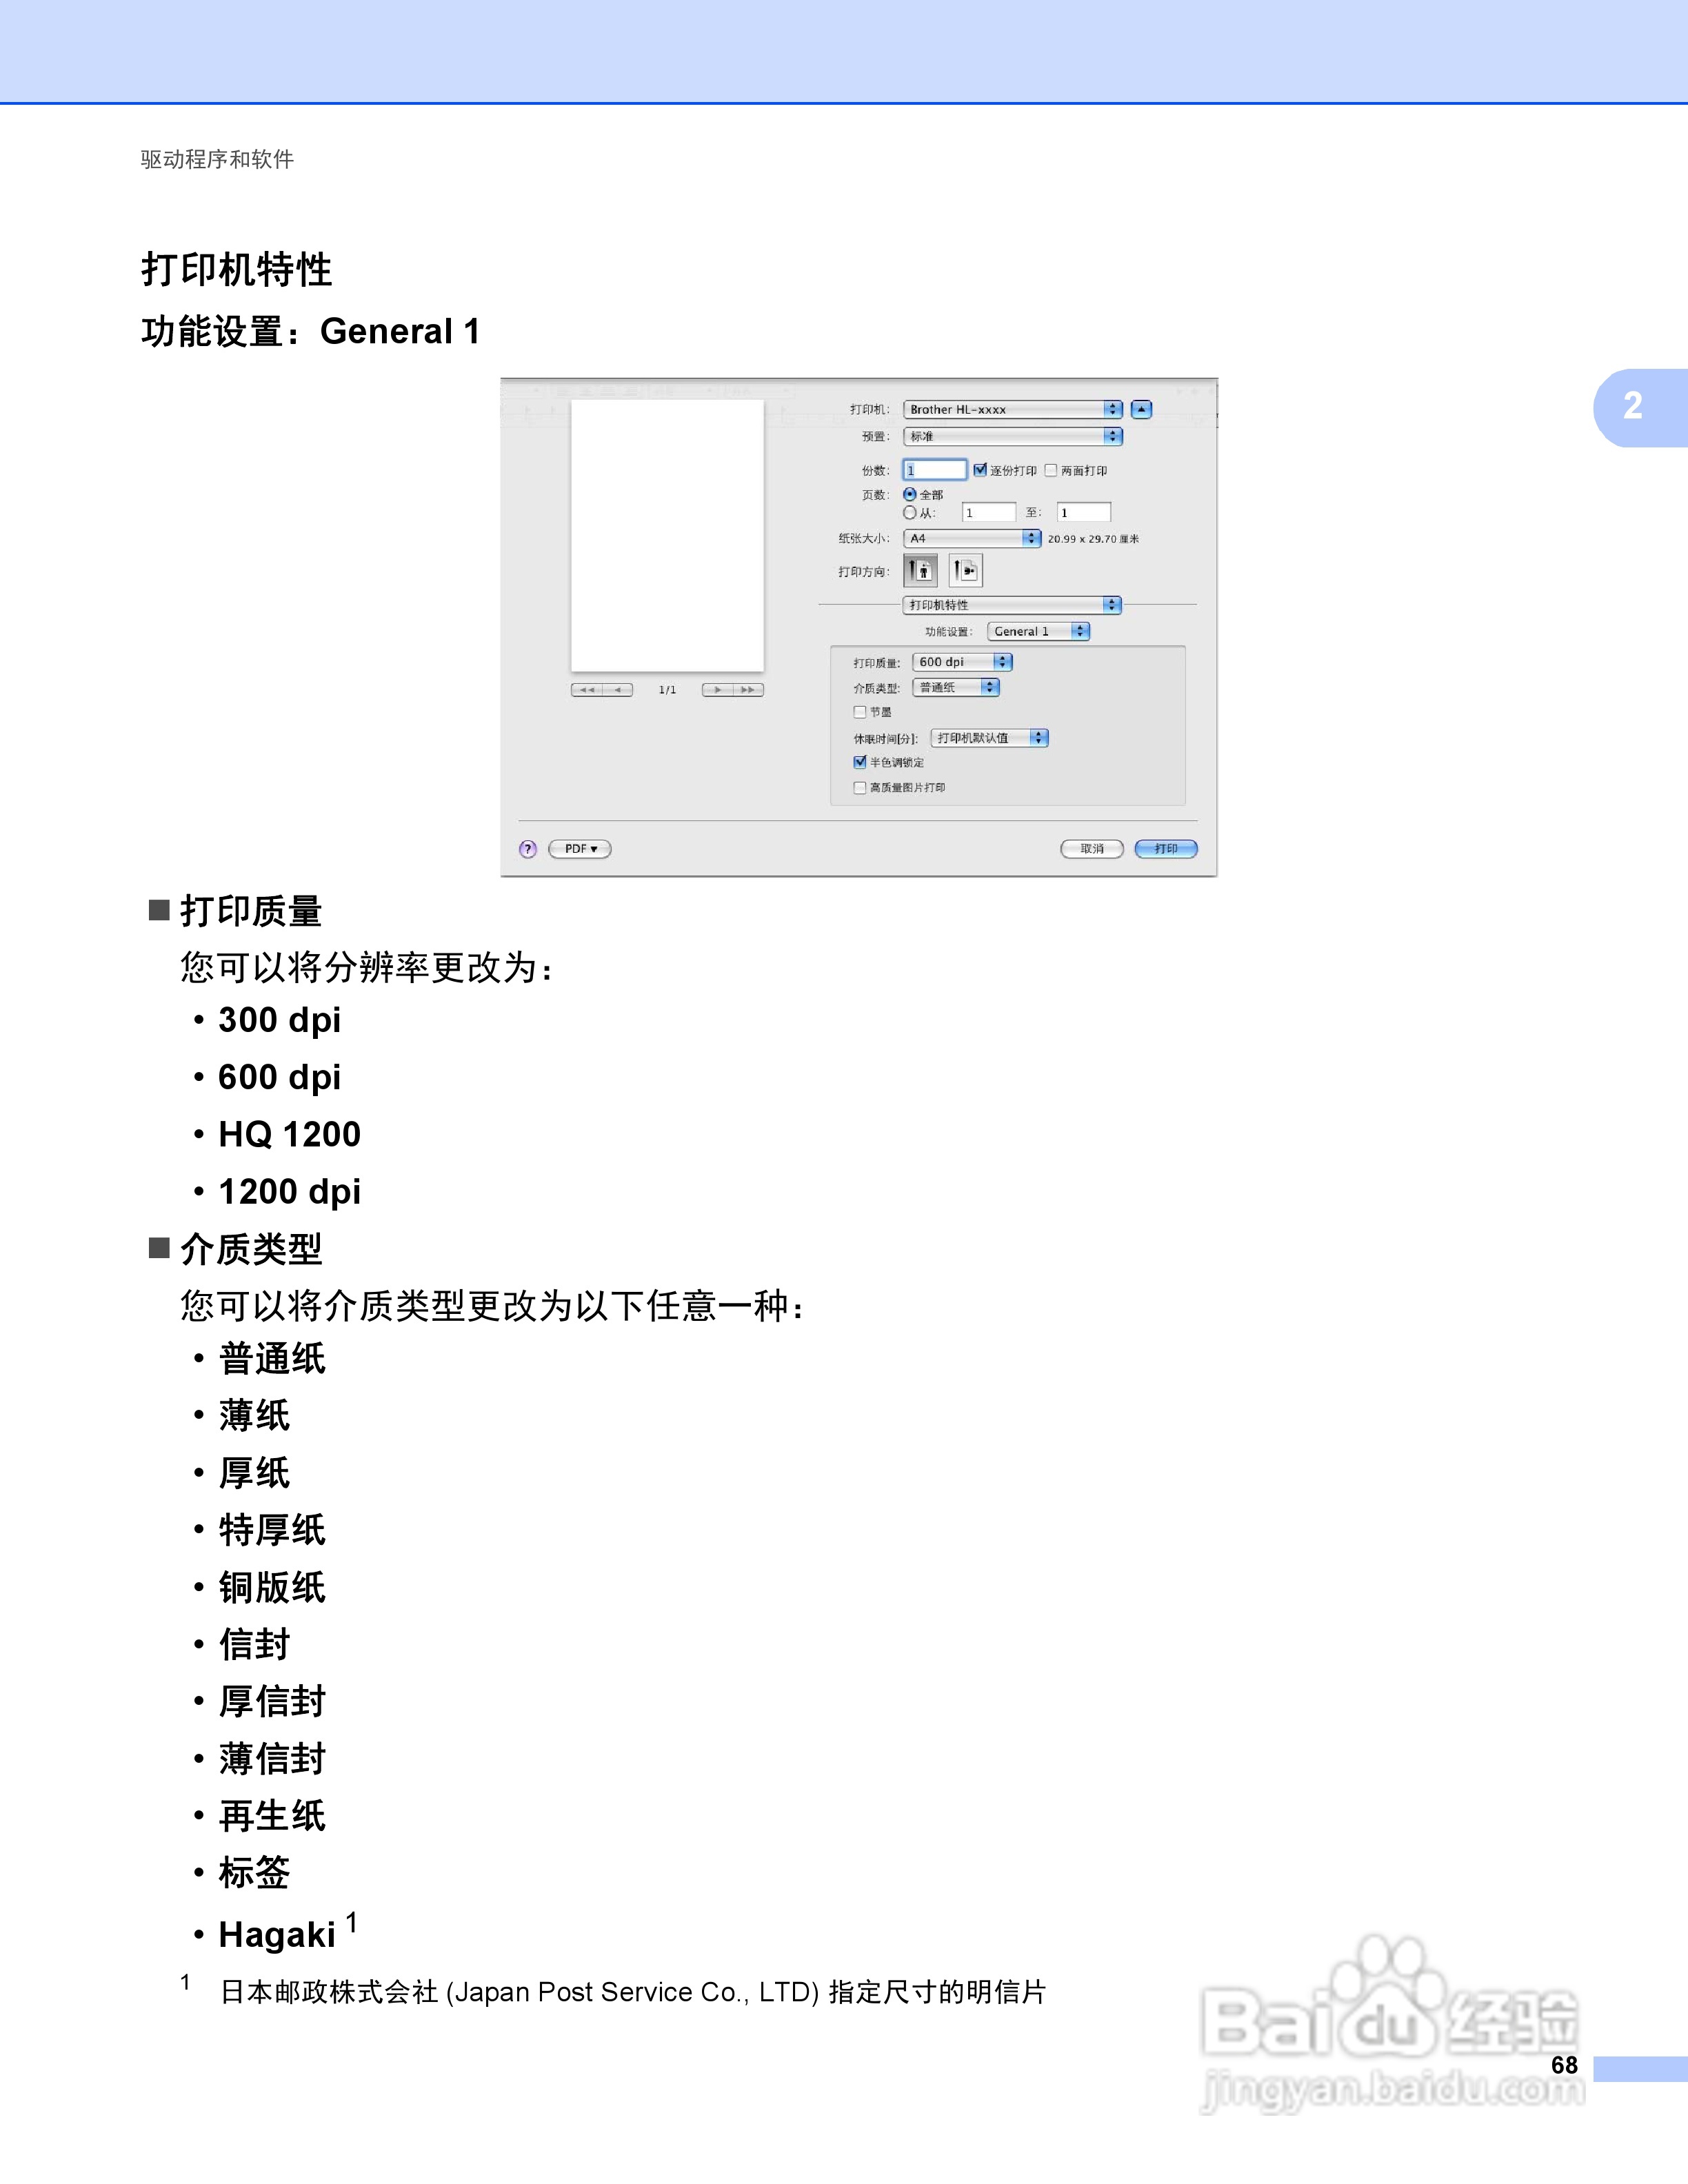Select portrait print orientation icon
Screen dimensions: 1688x2184
[x=920, y=571]
